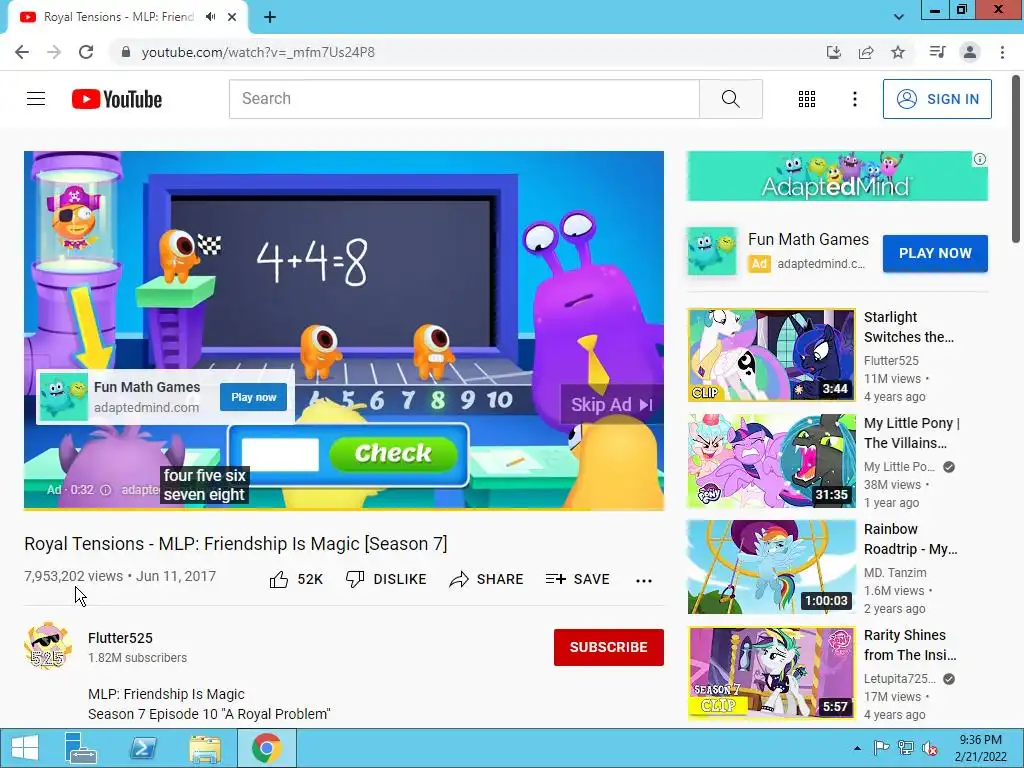
Task: Open the banner ad info icon
Action: pos(980,159)
